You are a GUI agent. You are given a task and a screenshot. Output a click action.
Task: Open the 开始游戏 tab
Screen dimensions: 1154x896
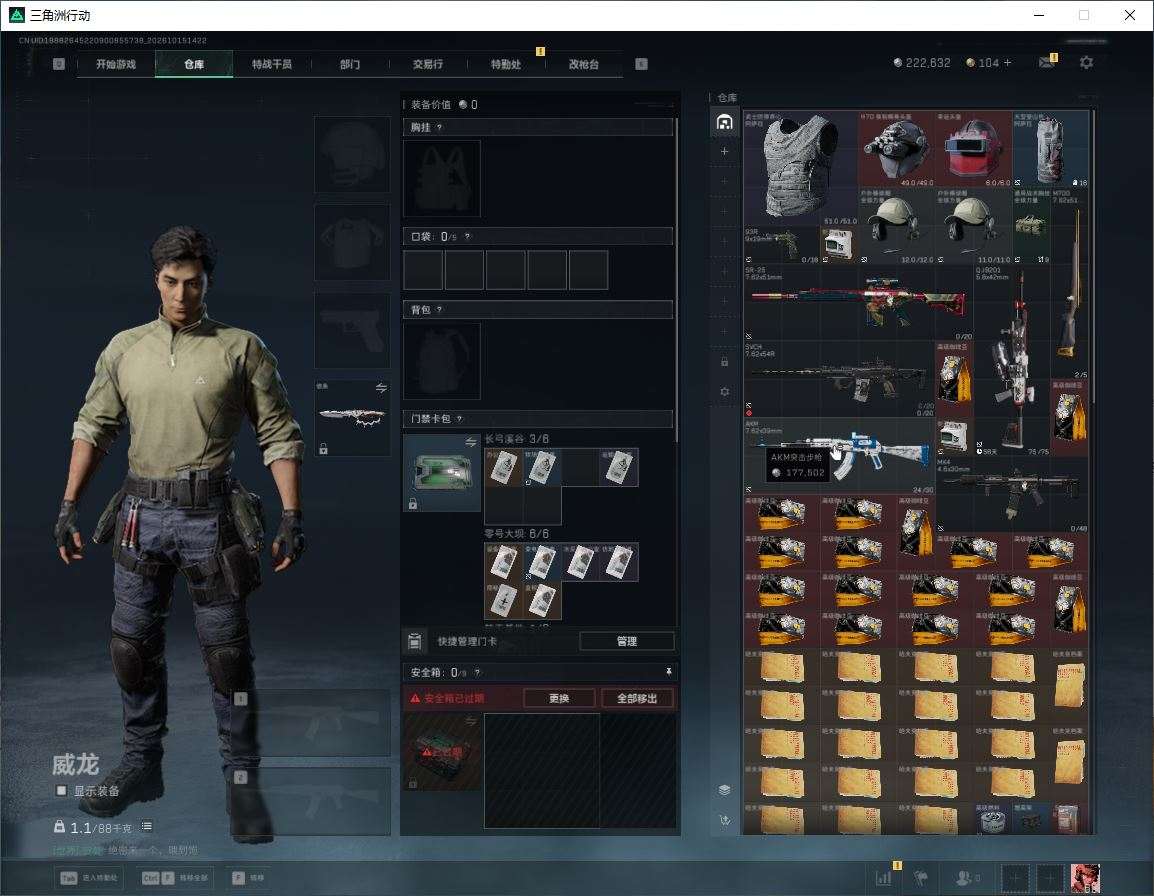coord(116,64)
